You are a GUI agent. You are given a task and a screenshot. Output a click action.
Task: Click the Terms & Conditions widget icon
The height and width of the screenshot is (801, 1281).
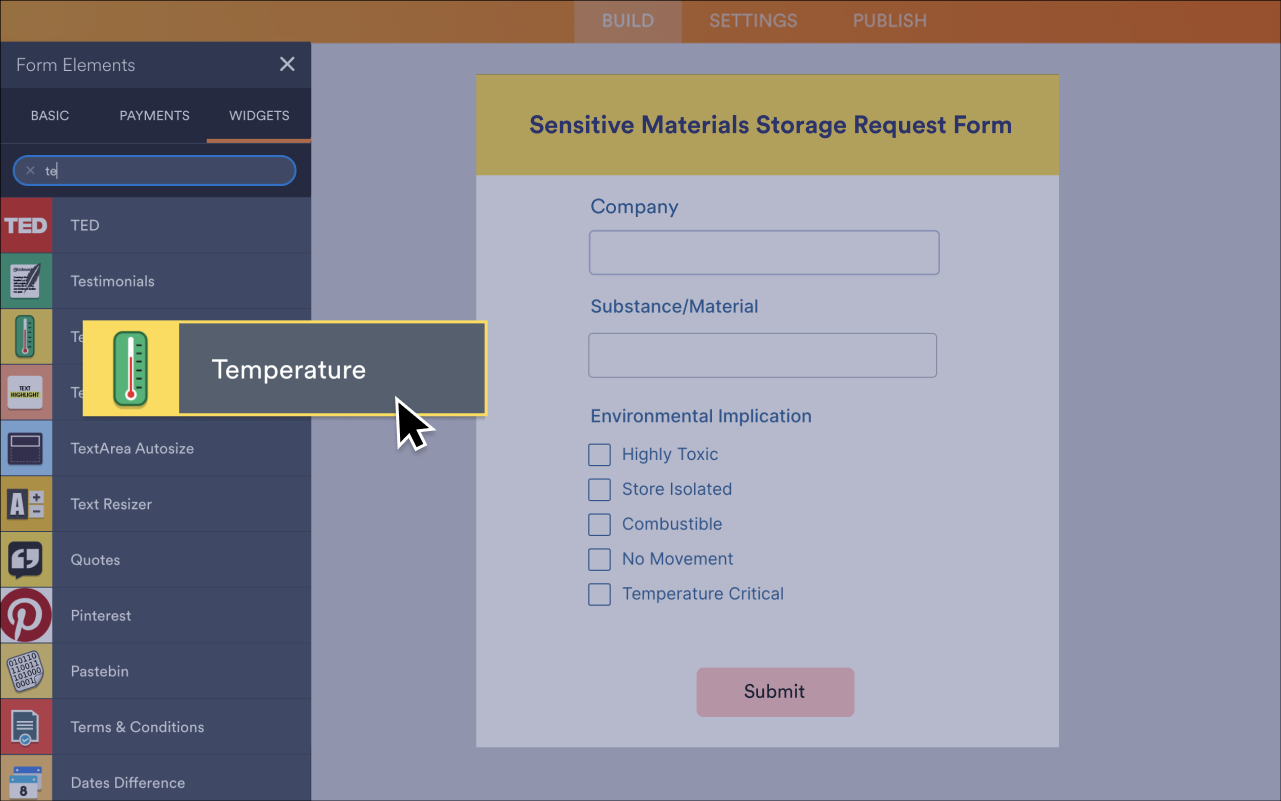point(26,726)
